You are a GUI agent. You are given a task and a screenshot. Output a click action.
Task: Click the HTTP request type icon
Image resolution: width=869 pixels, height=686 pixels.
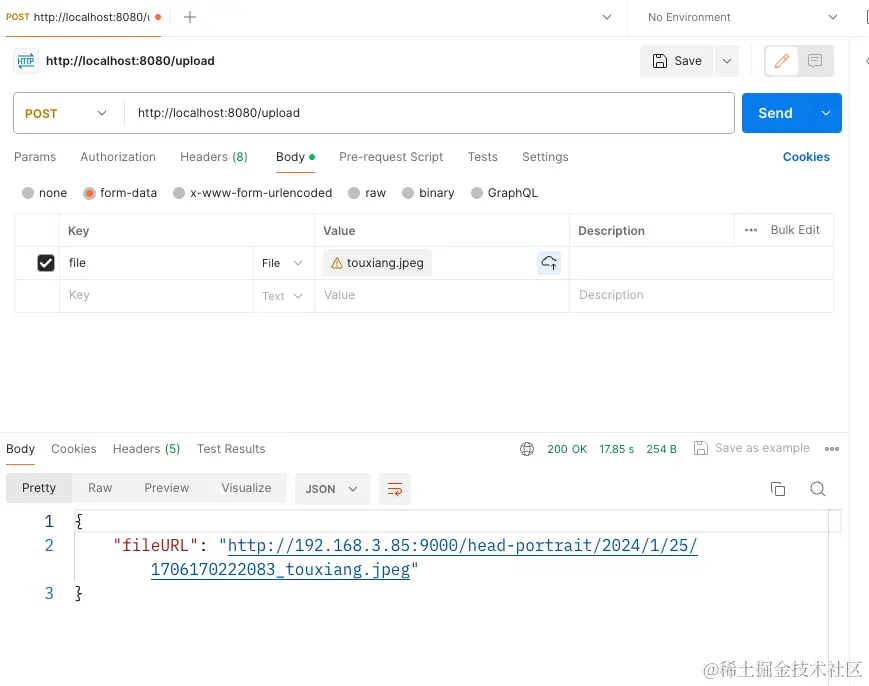(x=25, y=61)
